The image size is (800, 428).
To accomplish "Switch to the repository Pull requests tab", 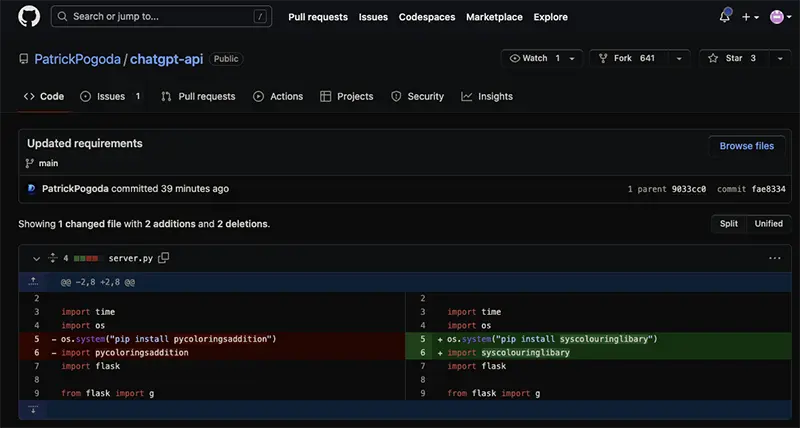I will point(198,96).
